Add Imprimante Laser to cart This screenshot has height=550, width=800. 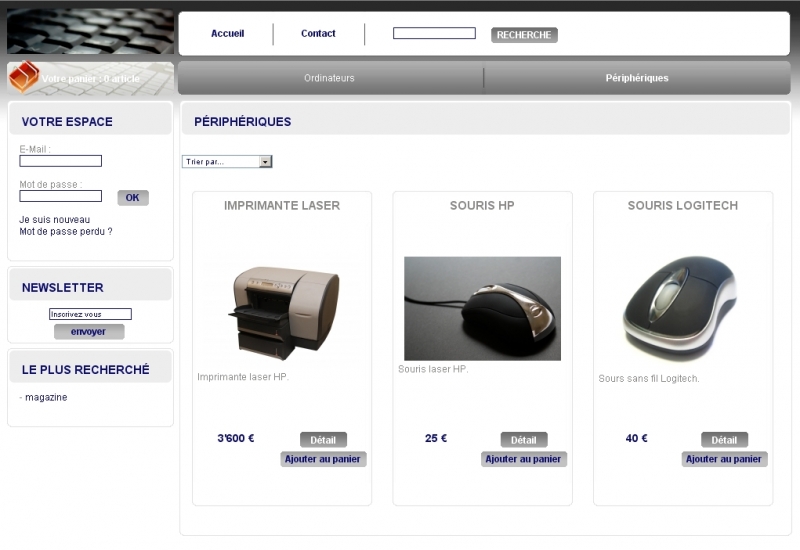point(323,459)
